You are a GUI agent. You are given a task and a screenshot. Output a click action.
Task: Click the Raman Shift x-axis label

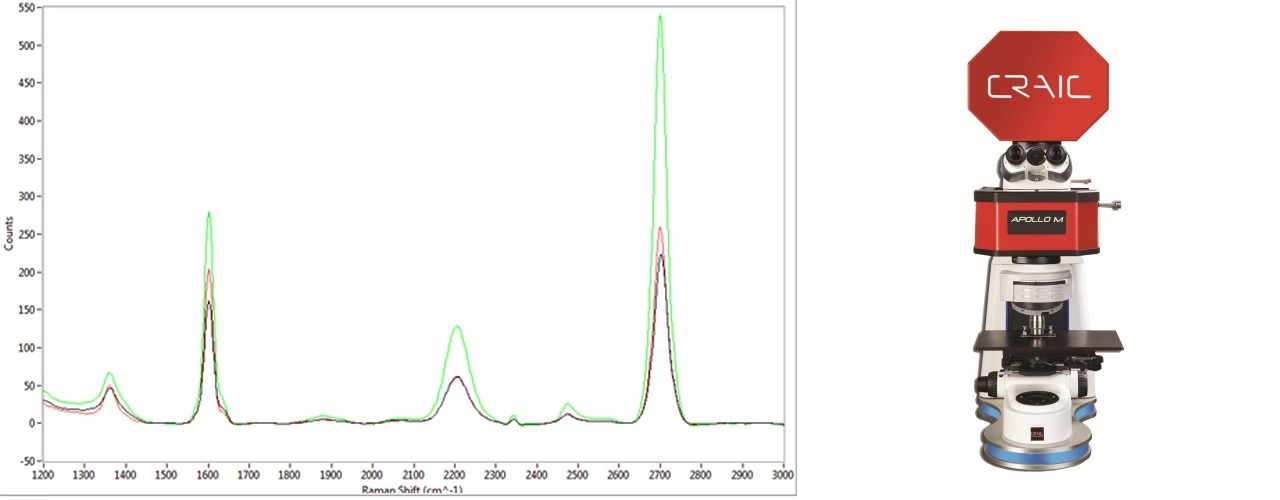tap(411, 491)
